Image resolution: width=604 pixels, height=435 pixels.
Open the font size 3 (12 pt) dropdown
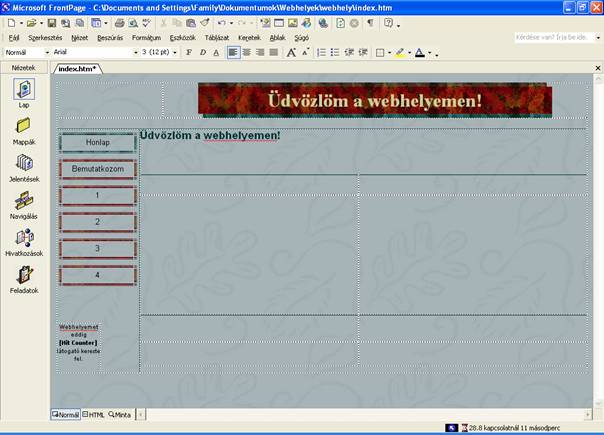pos(177,52)
